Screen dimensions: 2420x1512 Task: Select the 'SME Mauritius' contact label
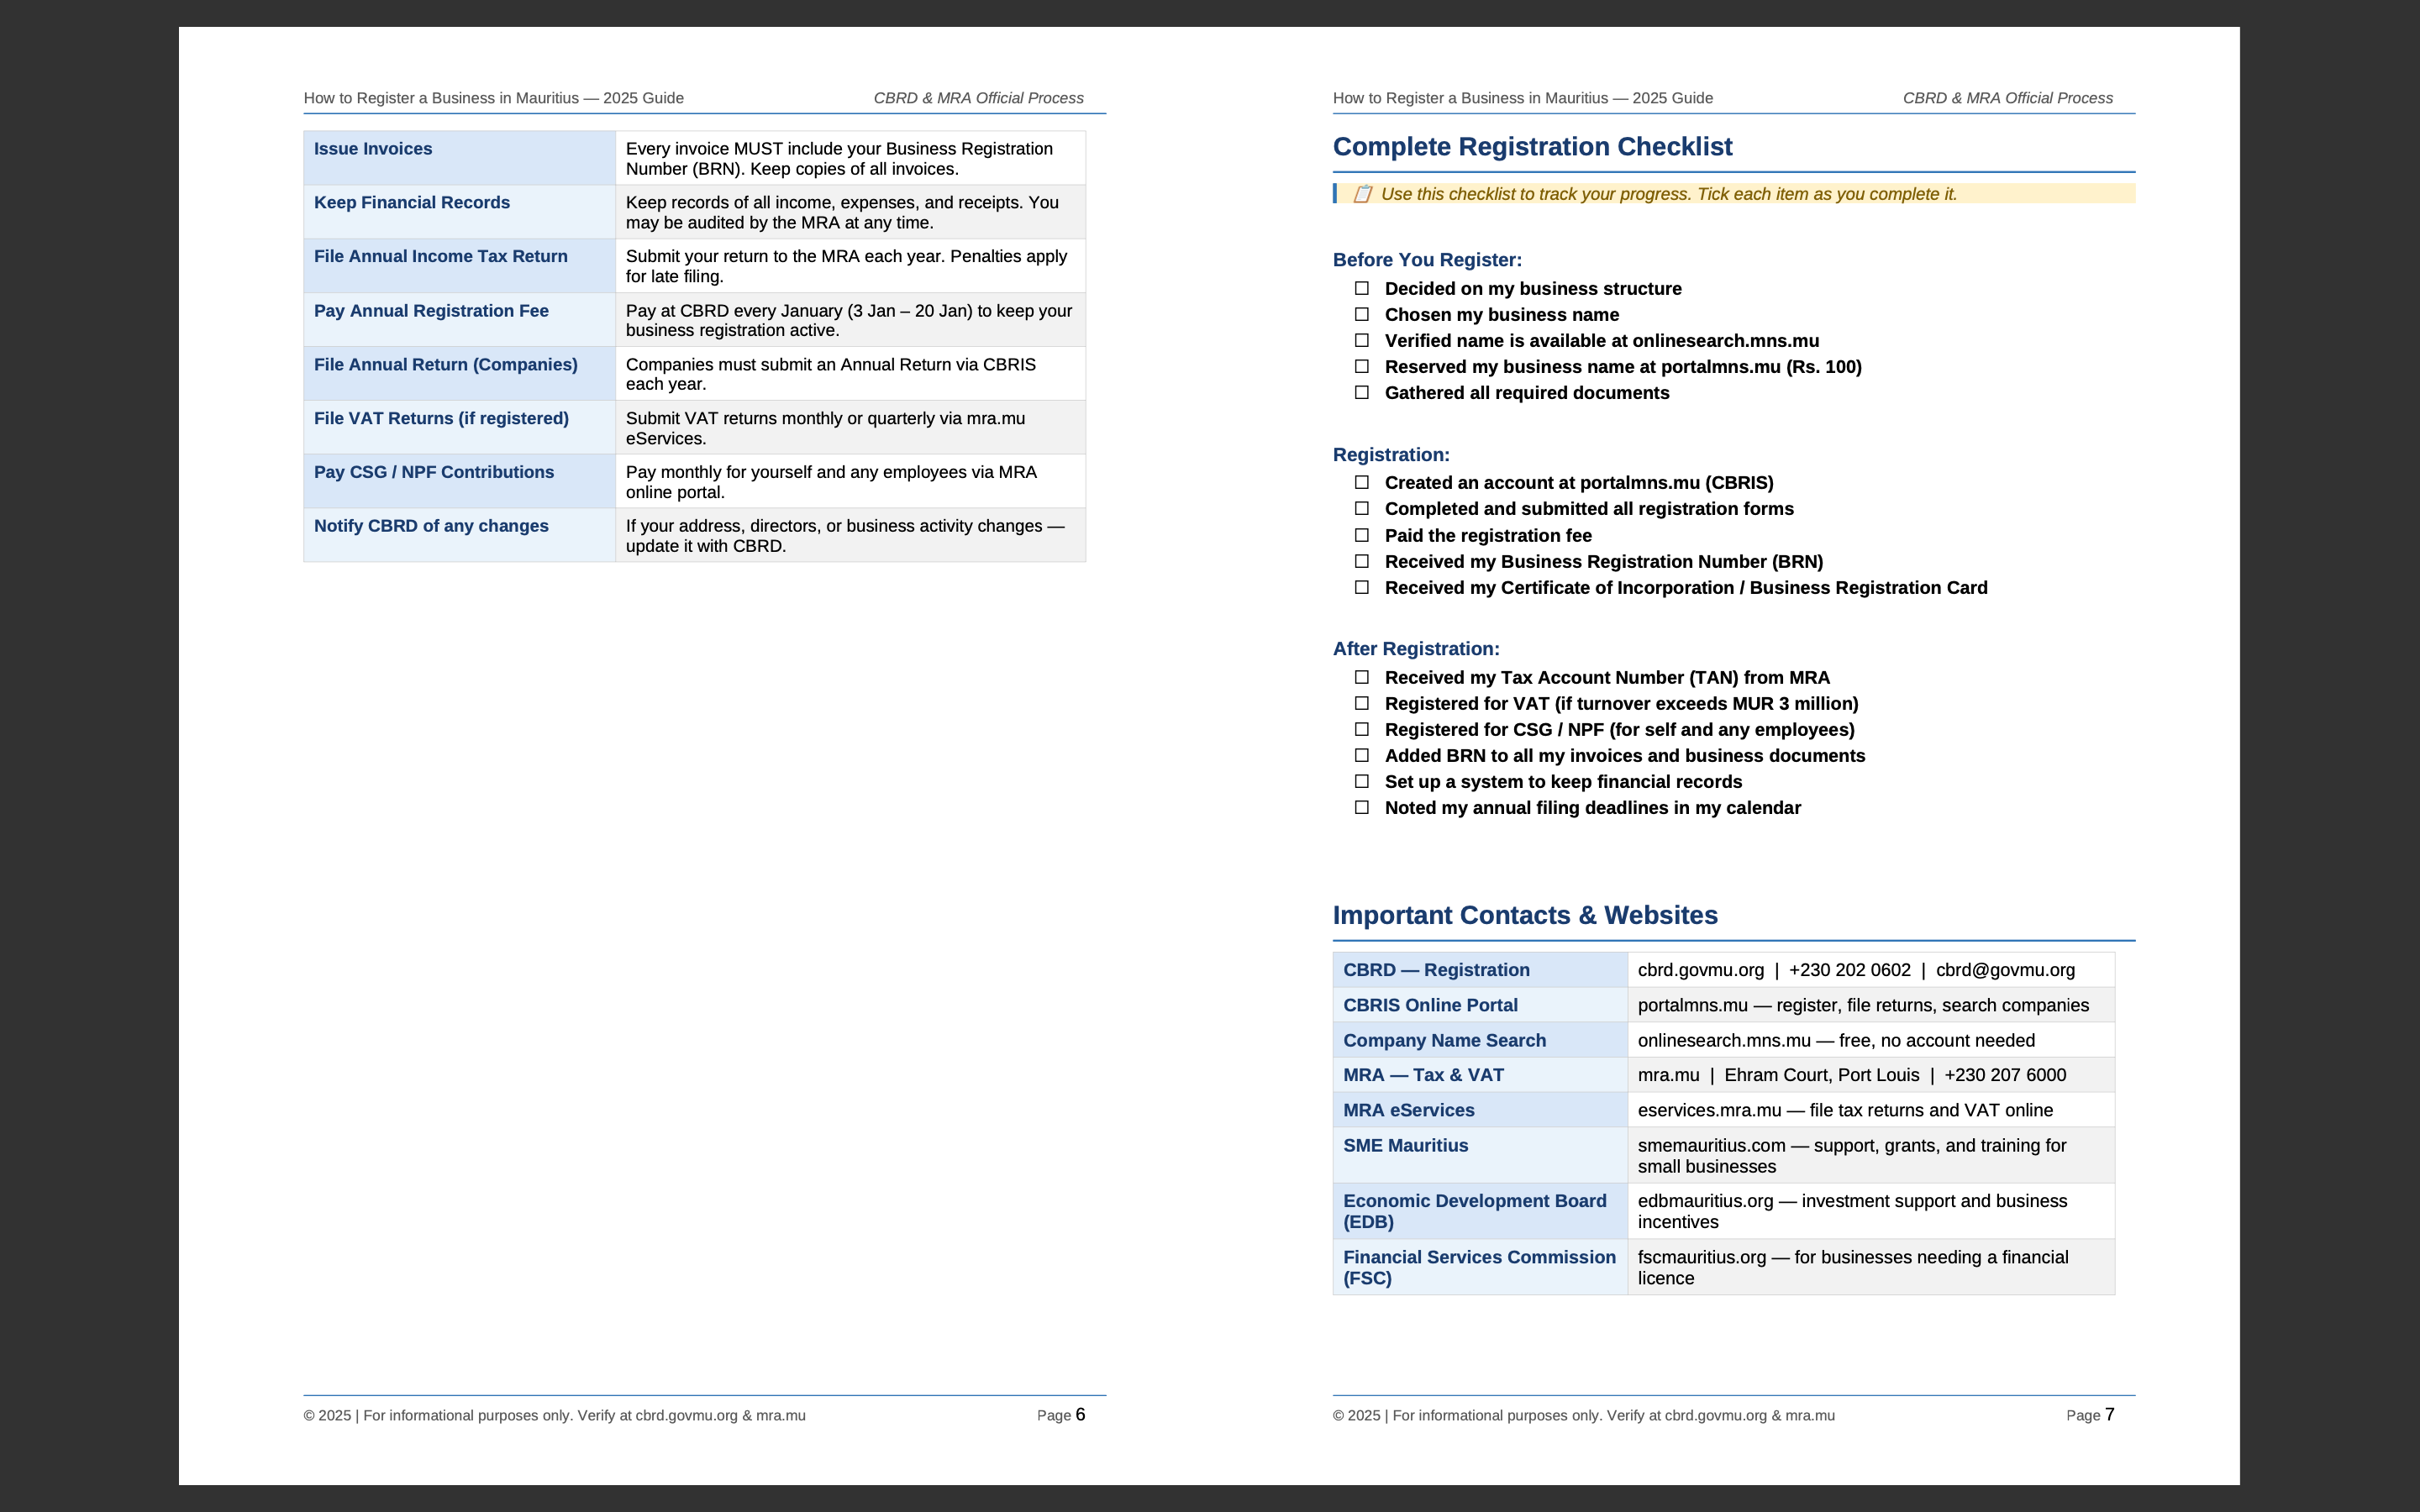[x=1405, y=1146]
